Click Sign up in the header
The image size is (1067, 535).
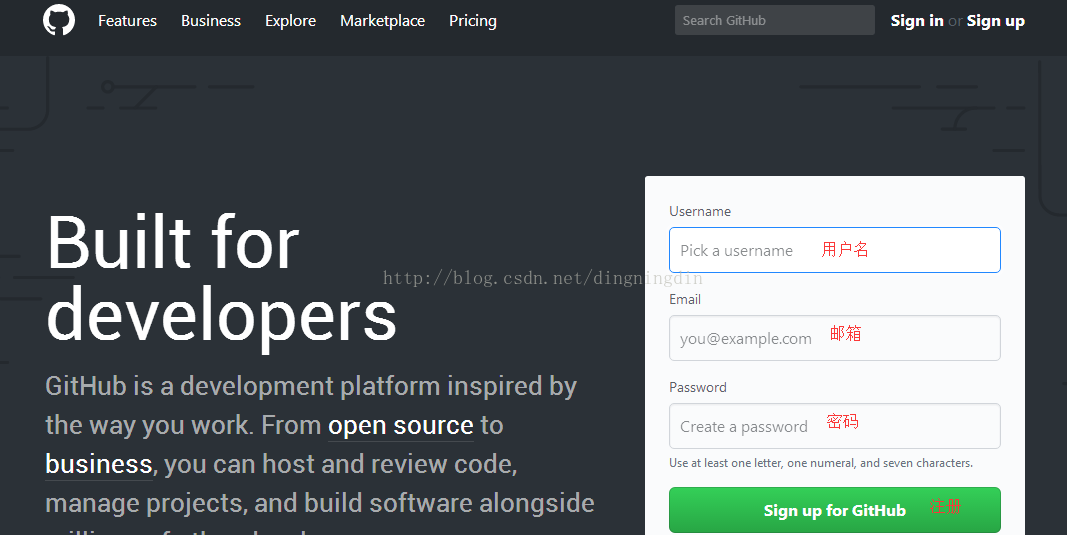[x=996, y=21]
